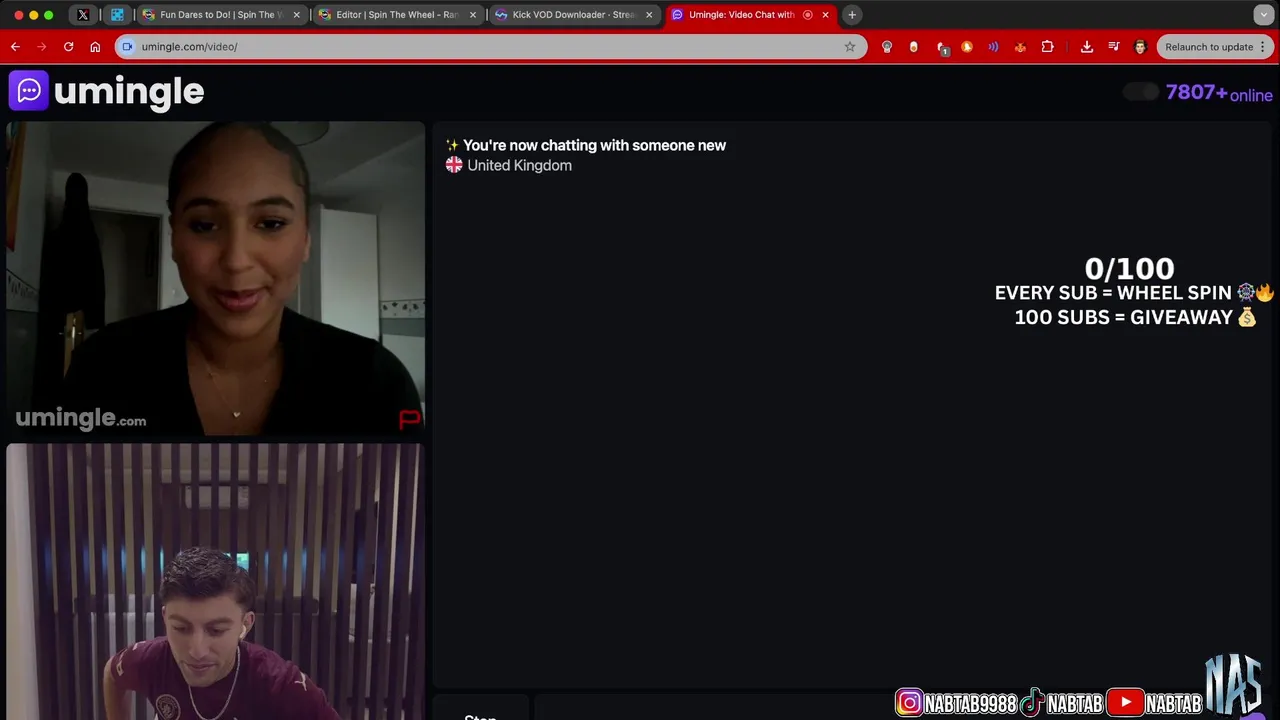Viewport: 1280px width, 720px height.
Task: Bookmark this page with star icon
Action: pyautogui.click(x=850, y=47)
